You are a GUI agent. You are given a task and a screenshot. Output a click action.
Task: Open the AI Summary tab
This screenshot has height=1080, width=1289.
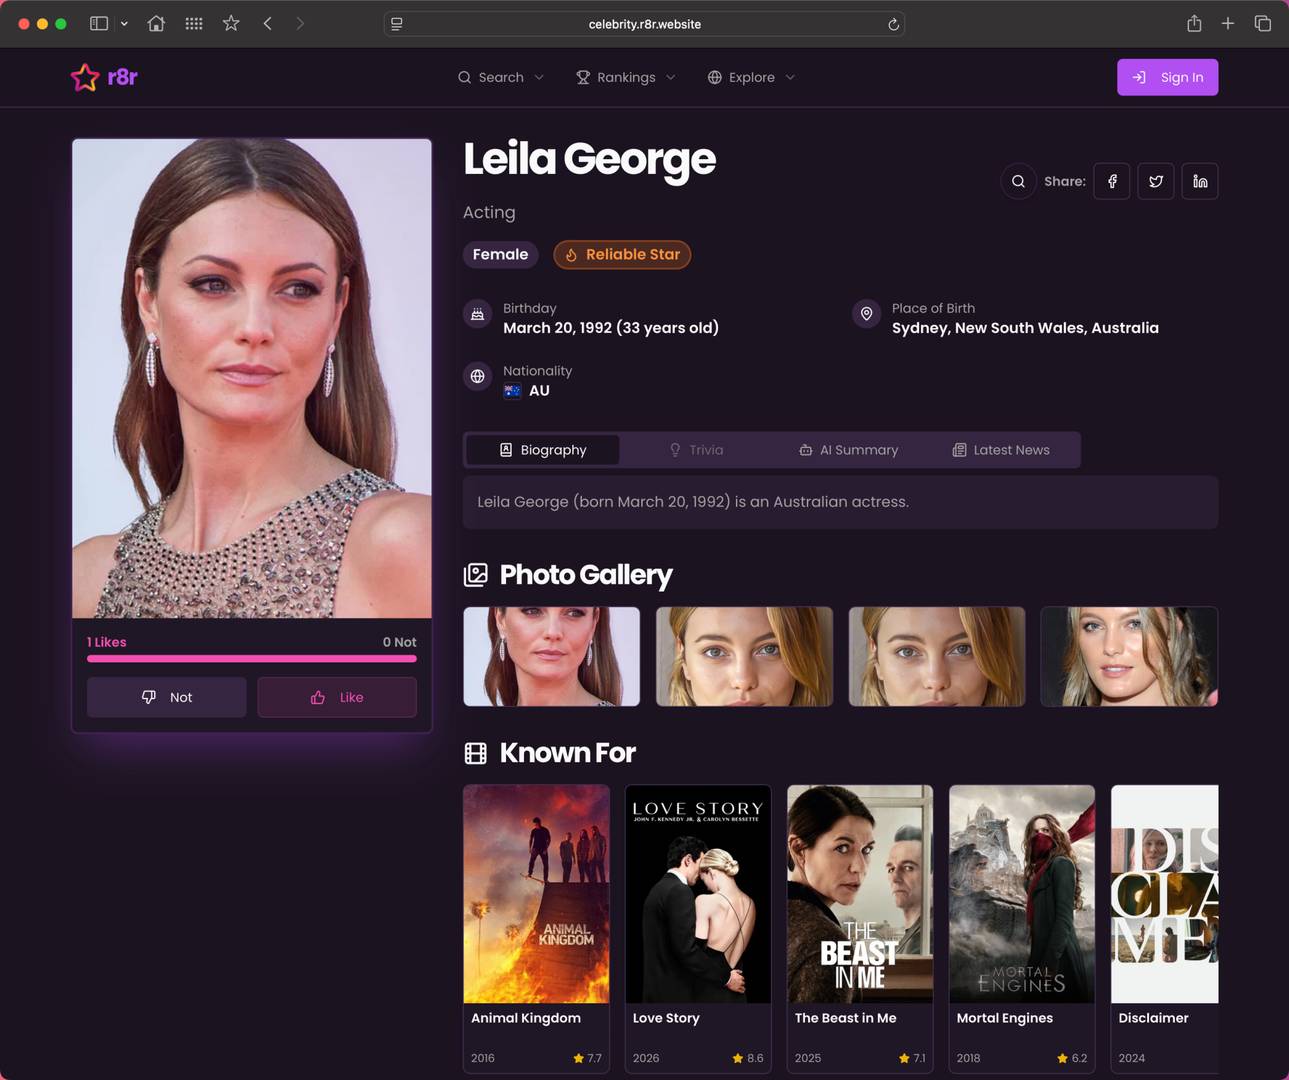[x=848, y=449]
